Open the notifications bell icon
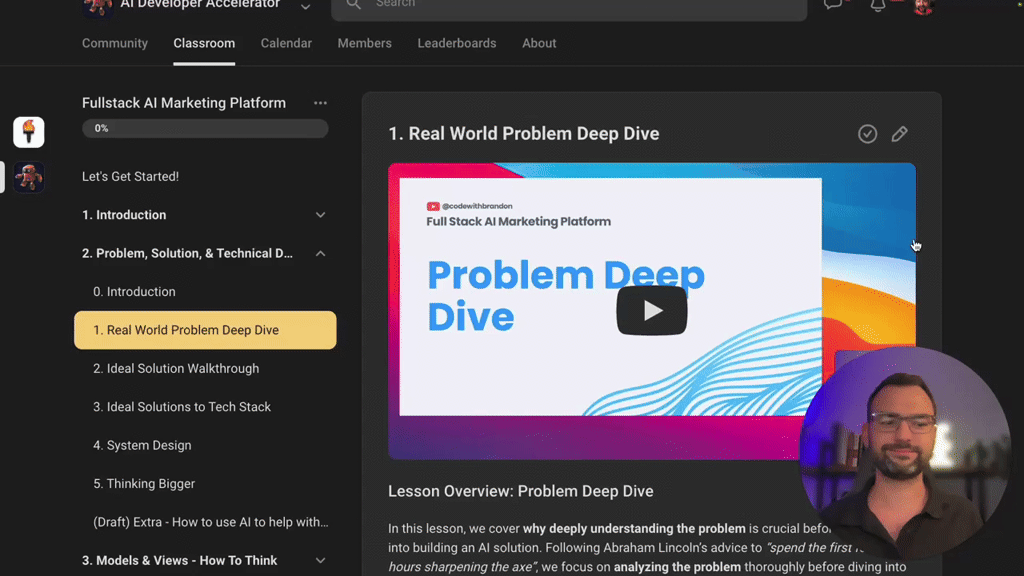1024x576 pixels. 878,5
